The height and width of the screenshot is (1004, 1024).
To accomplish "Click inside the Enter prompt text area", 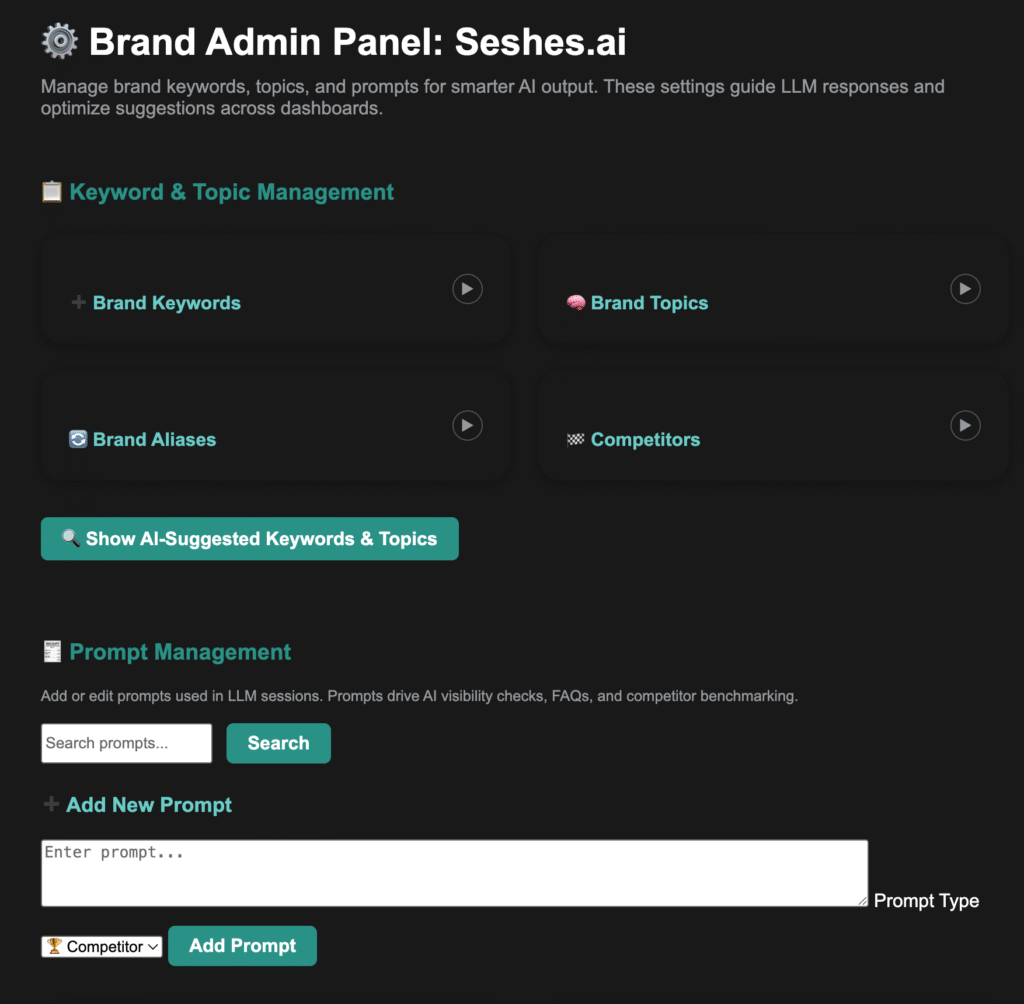I will 454,873.
